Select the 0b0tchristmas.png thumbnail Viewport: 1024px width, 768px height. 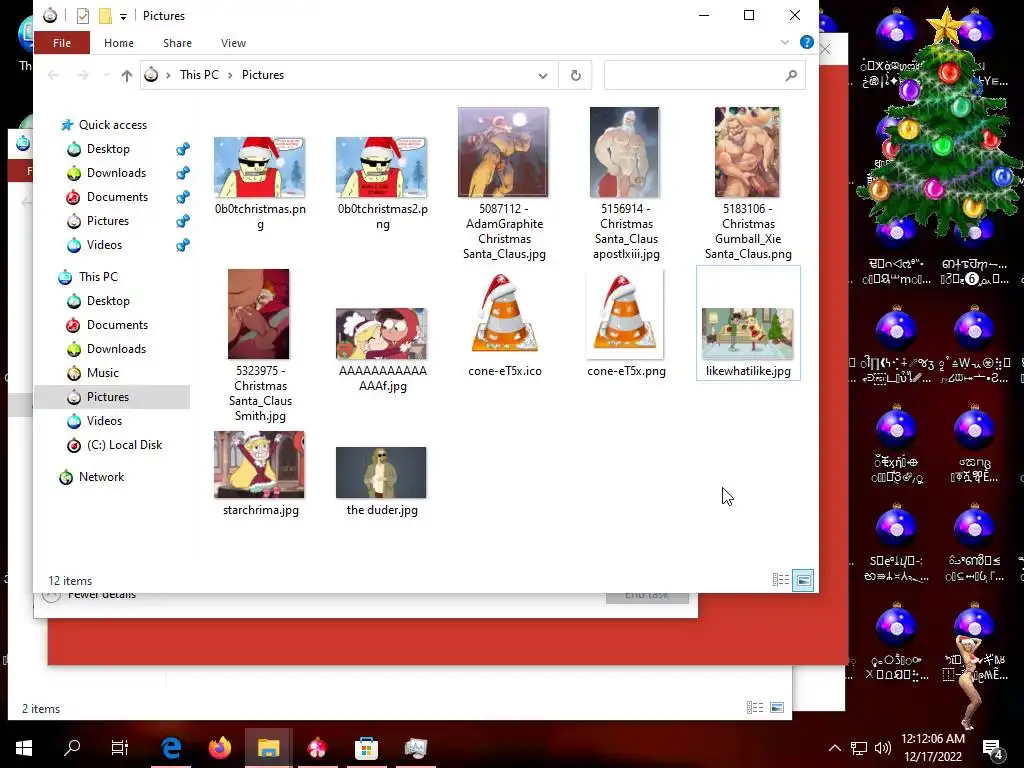(x=260, y=167)
